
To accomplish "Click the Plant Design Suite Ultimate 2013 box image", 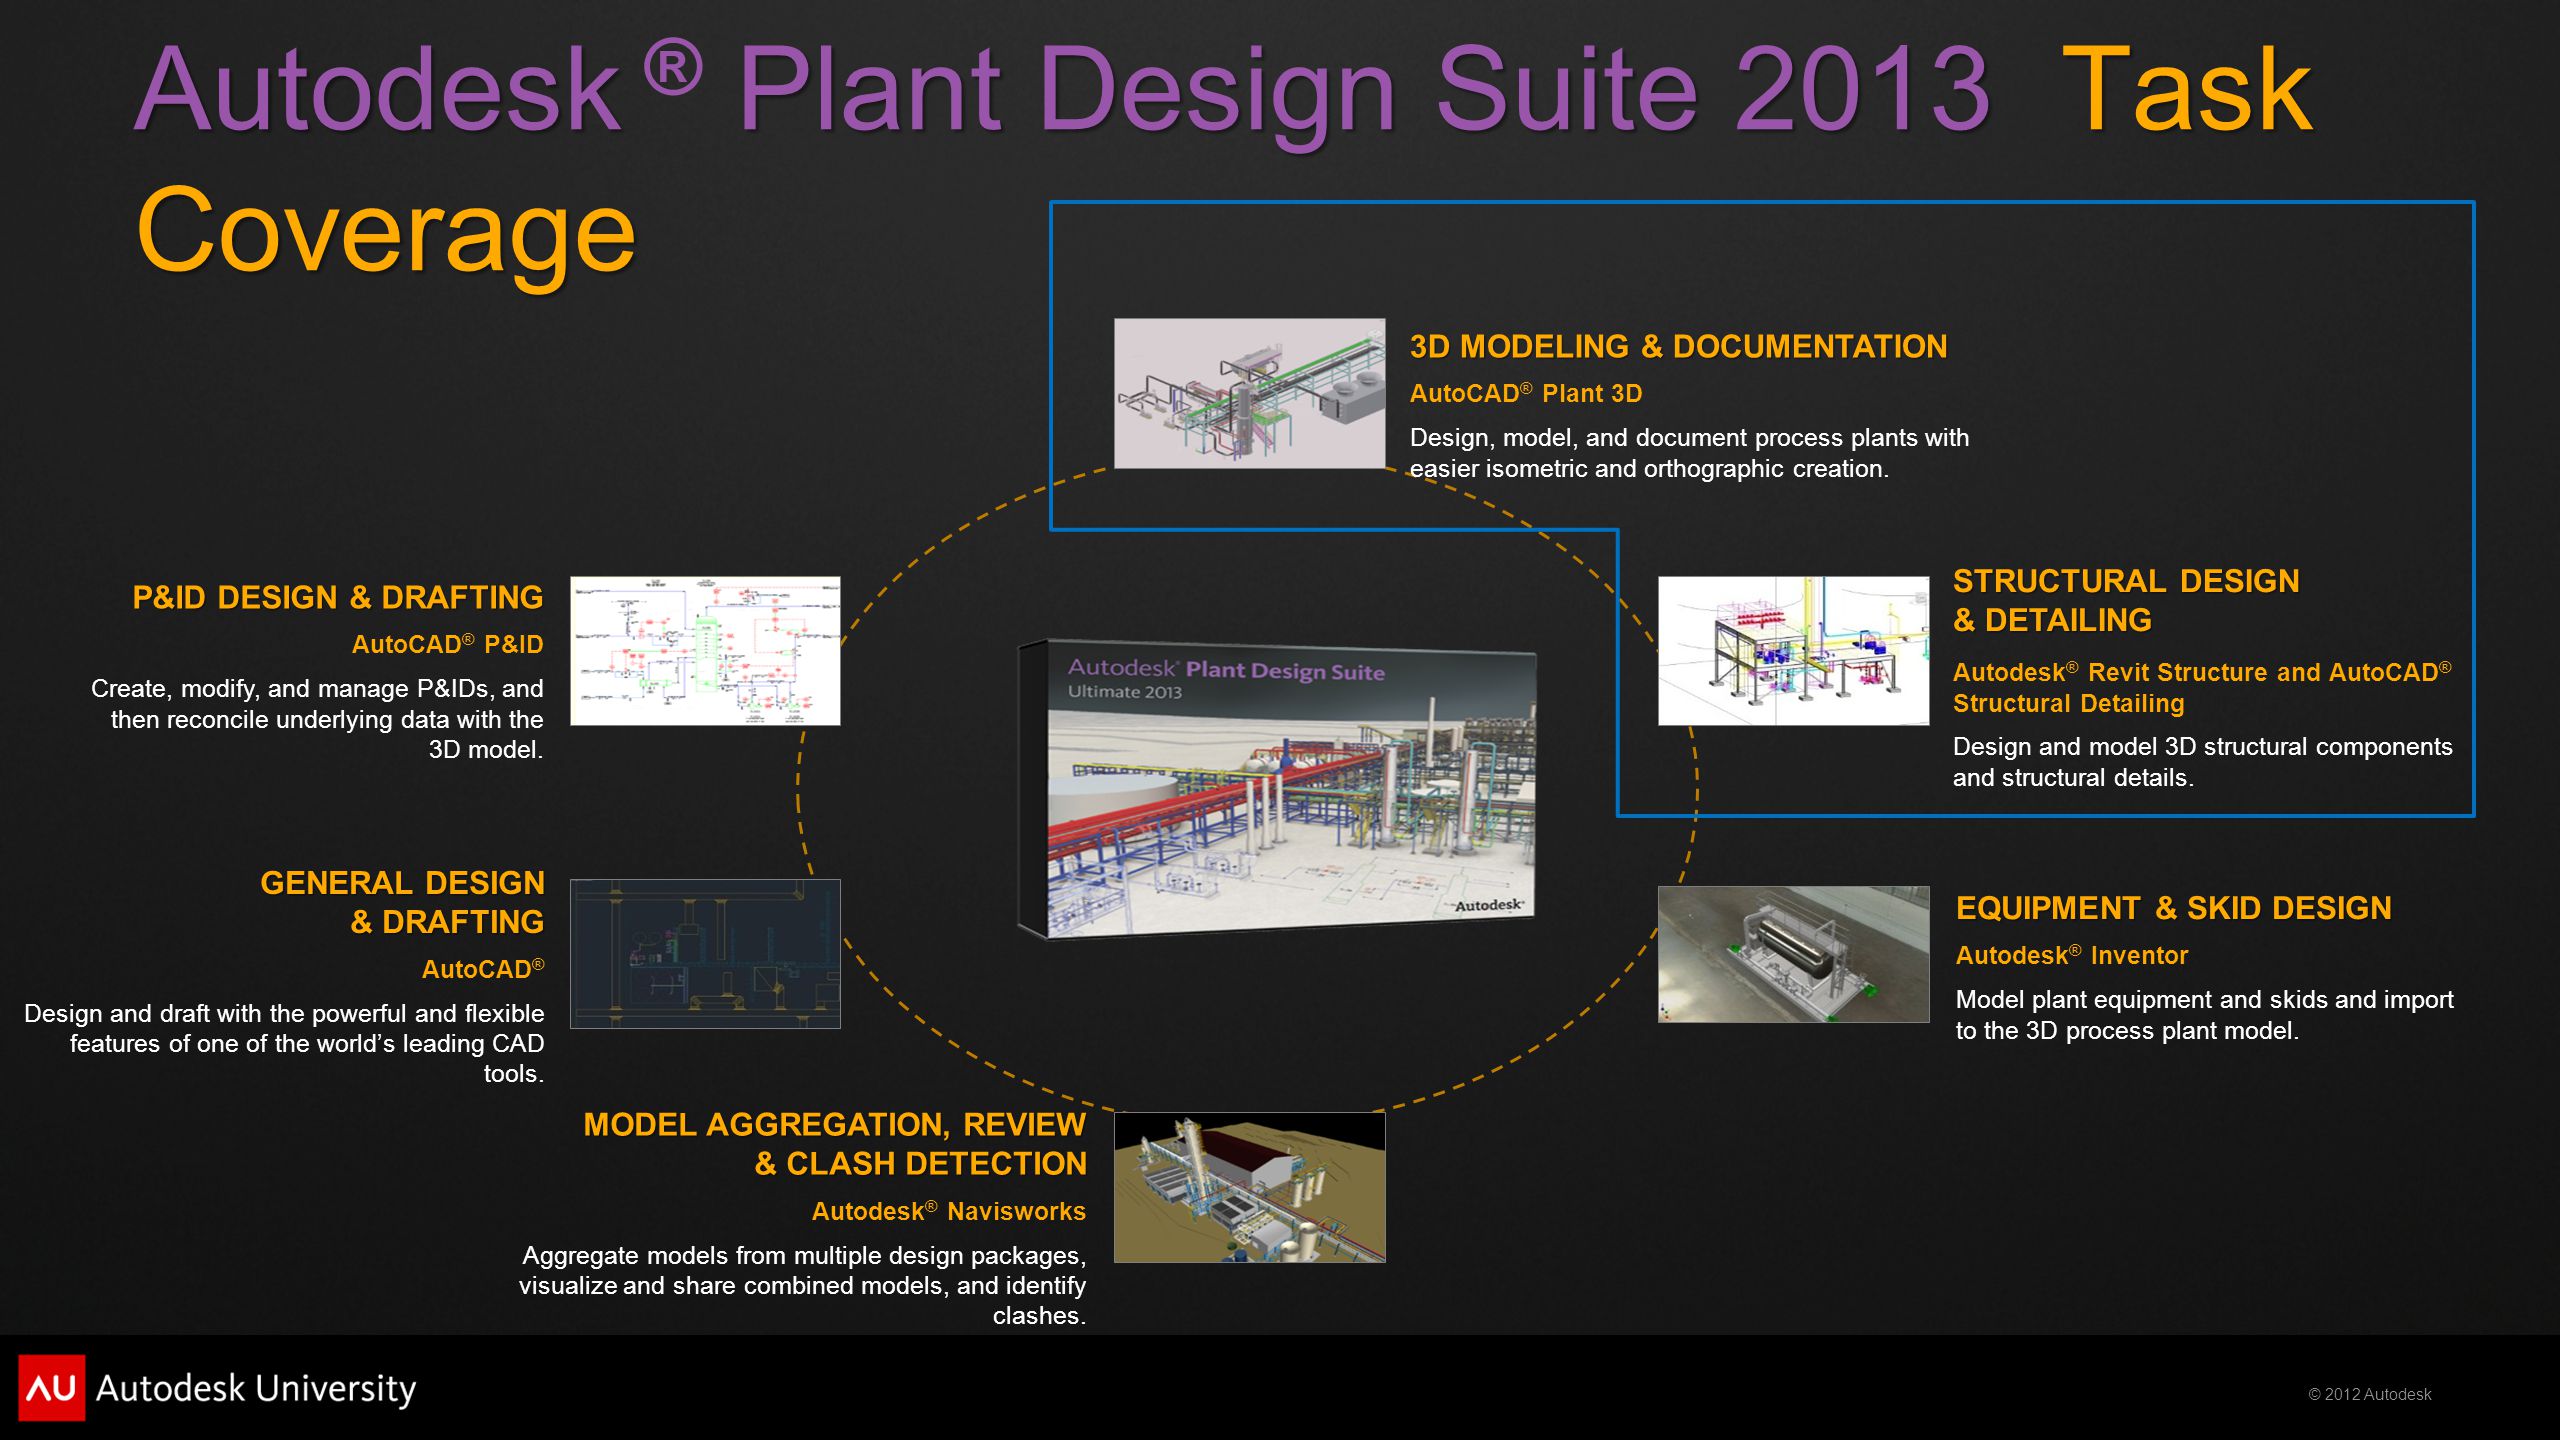I will pyautogui.click(x=1277, y=789).
